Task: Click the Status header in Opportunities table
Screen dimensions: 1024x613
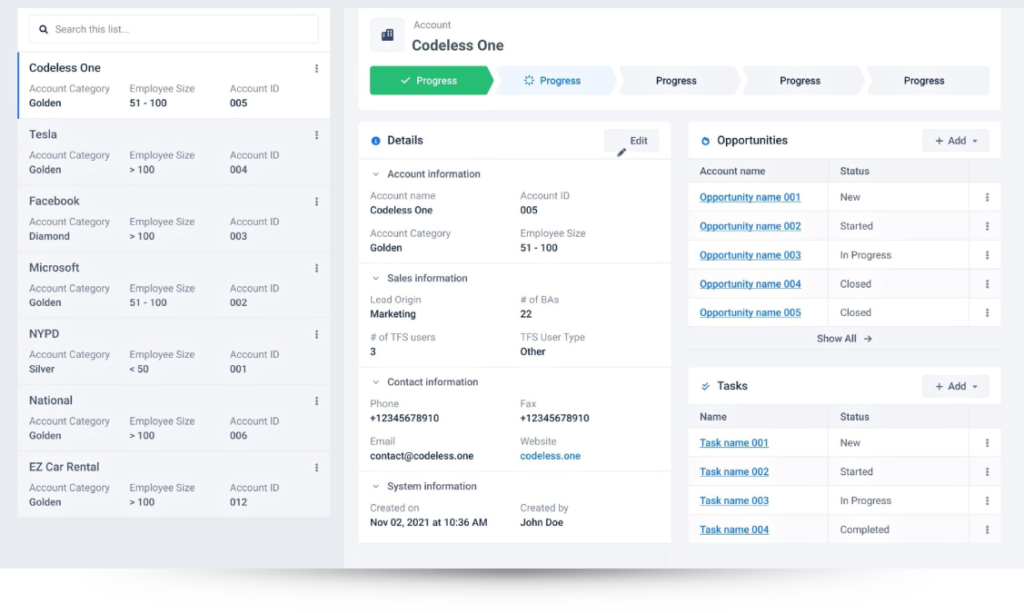Action: click(854, 171)
